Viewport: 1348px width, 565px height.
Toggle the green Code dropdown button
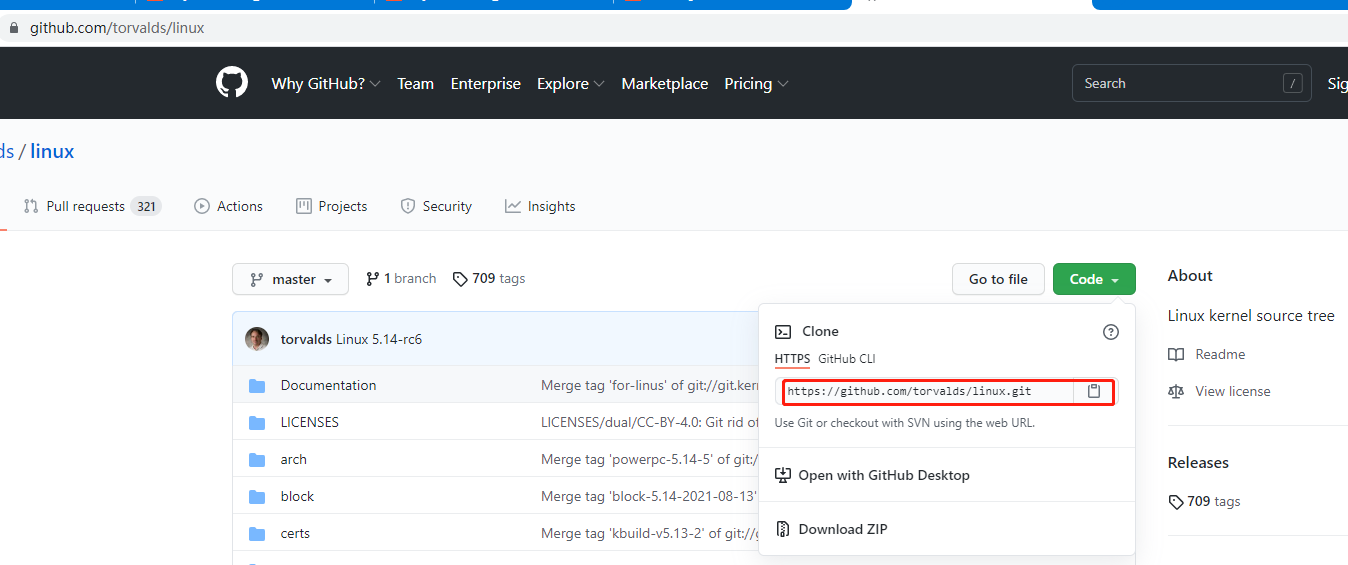pos(1094,279)
